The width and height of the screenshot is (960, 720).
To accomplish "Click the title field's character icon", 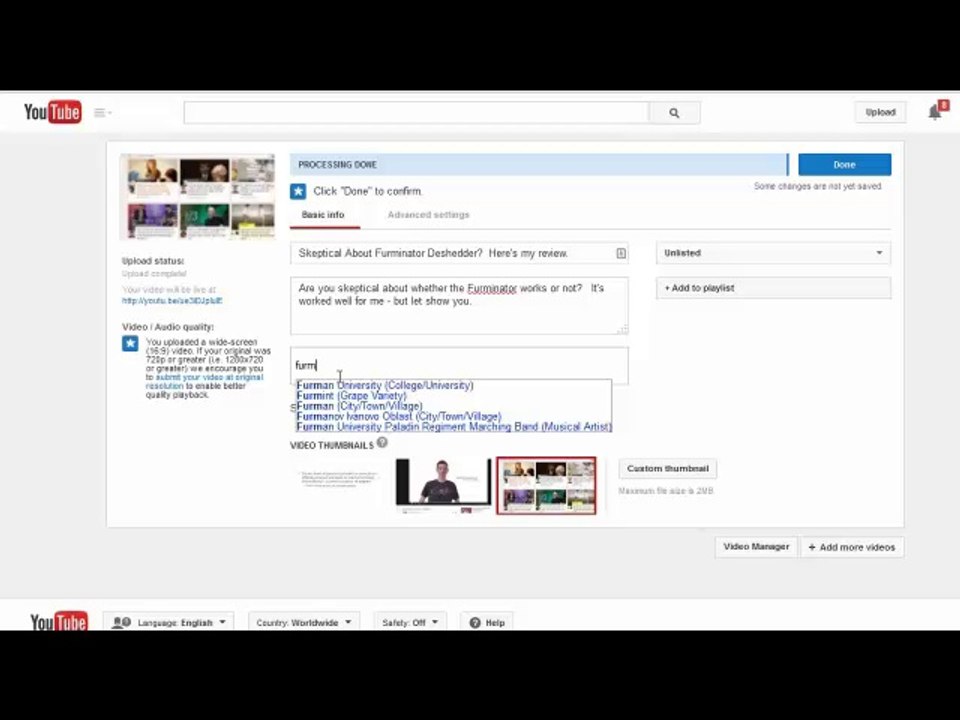I will click(621, 253).
